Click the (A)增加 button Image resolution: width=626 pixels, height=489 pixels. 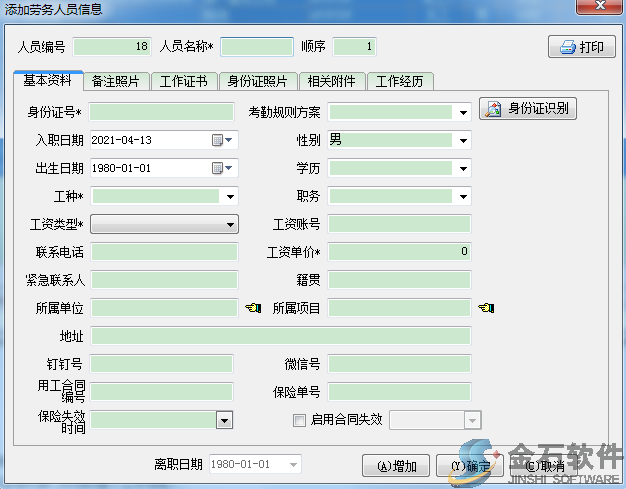coord(396,466)
